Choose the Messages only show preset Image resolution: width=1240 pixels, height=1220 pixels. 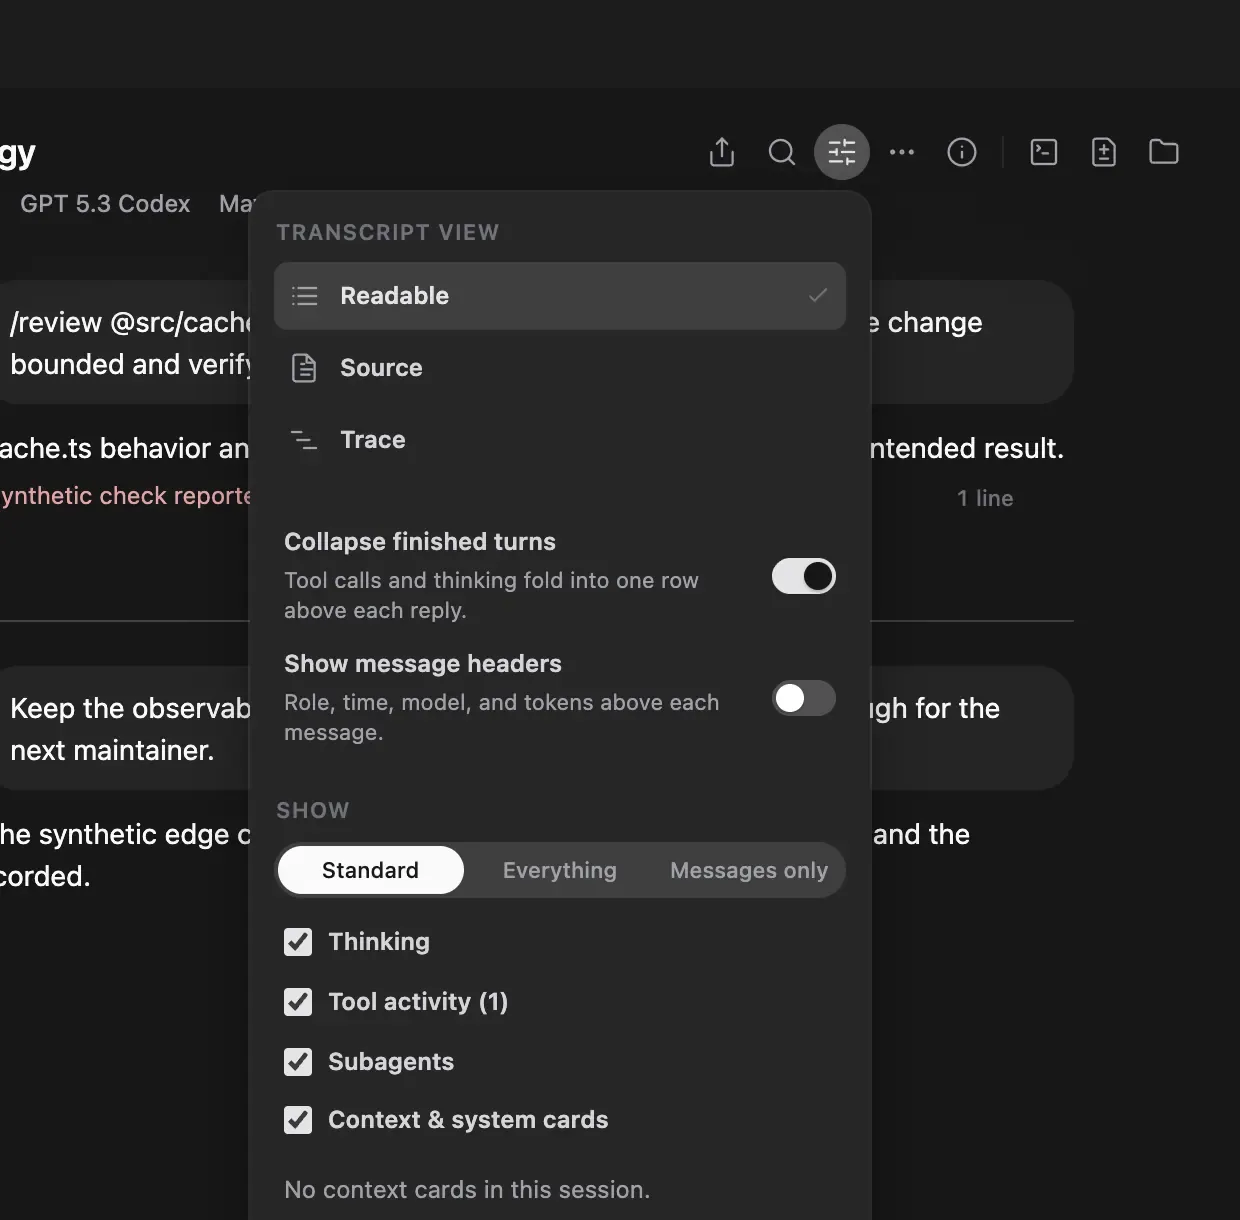point(749,870)
